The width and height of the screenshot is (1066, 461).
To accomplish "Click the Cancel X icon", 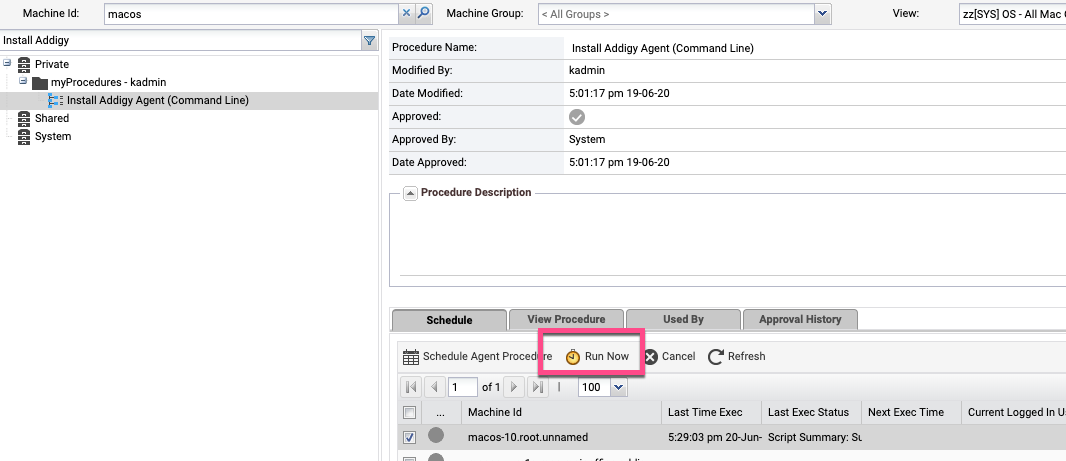I will click(x=650, y=357).
